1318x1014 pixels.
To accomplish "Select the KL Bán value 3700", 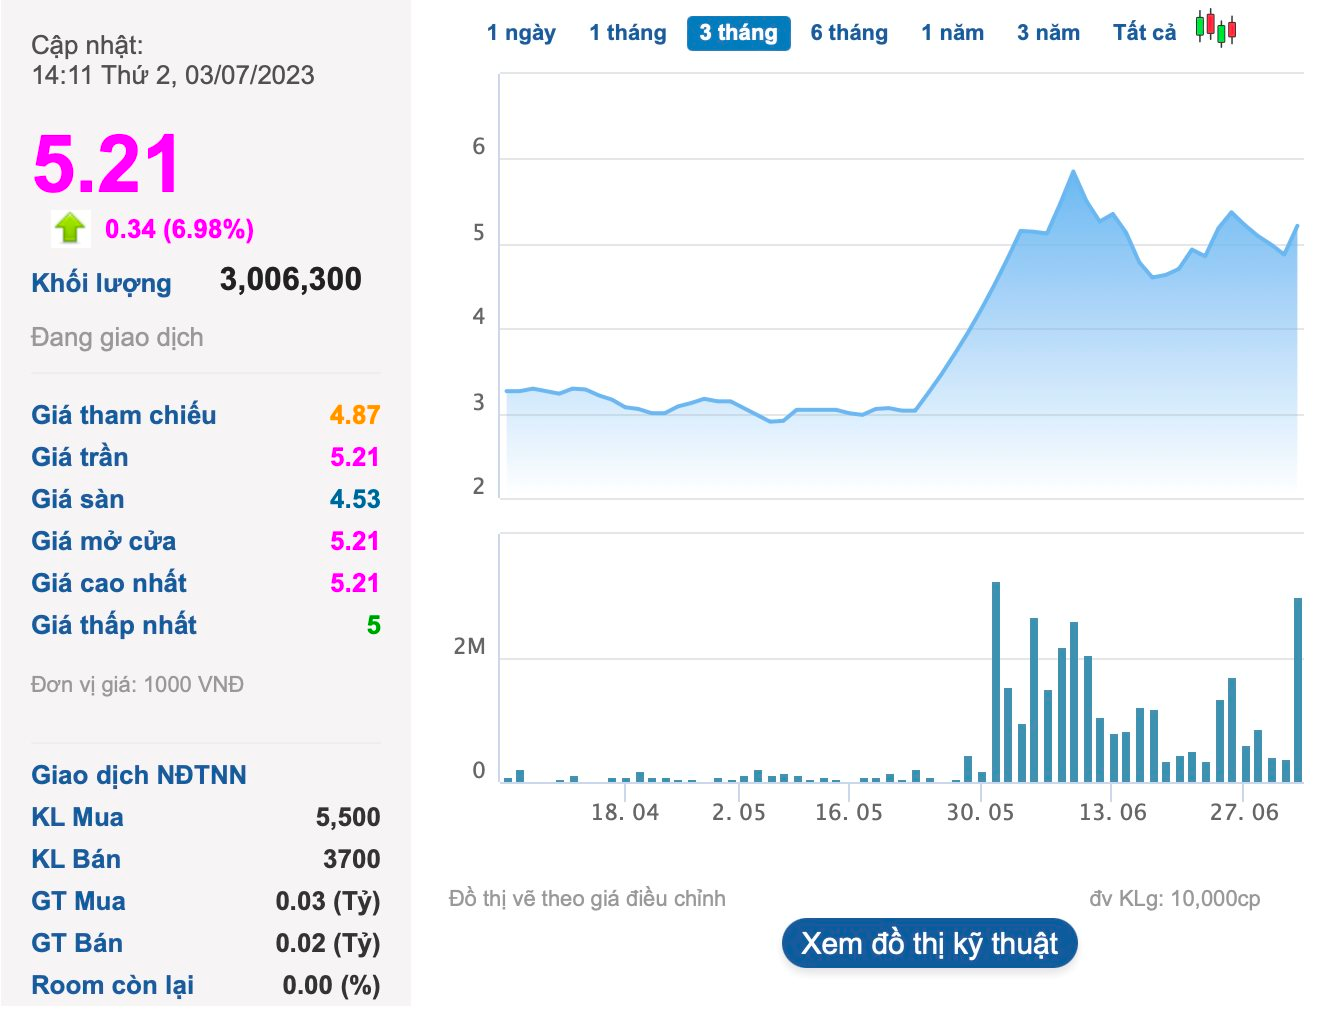I will pos(352,859).
